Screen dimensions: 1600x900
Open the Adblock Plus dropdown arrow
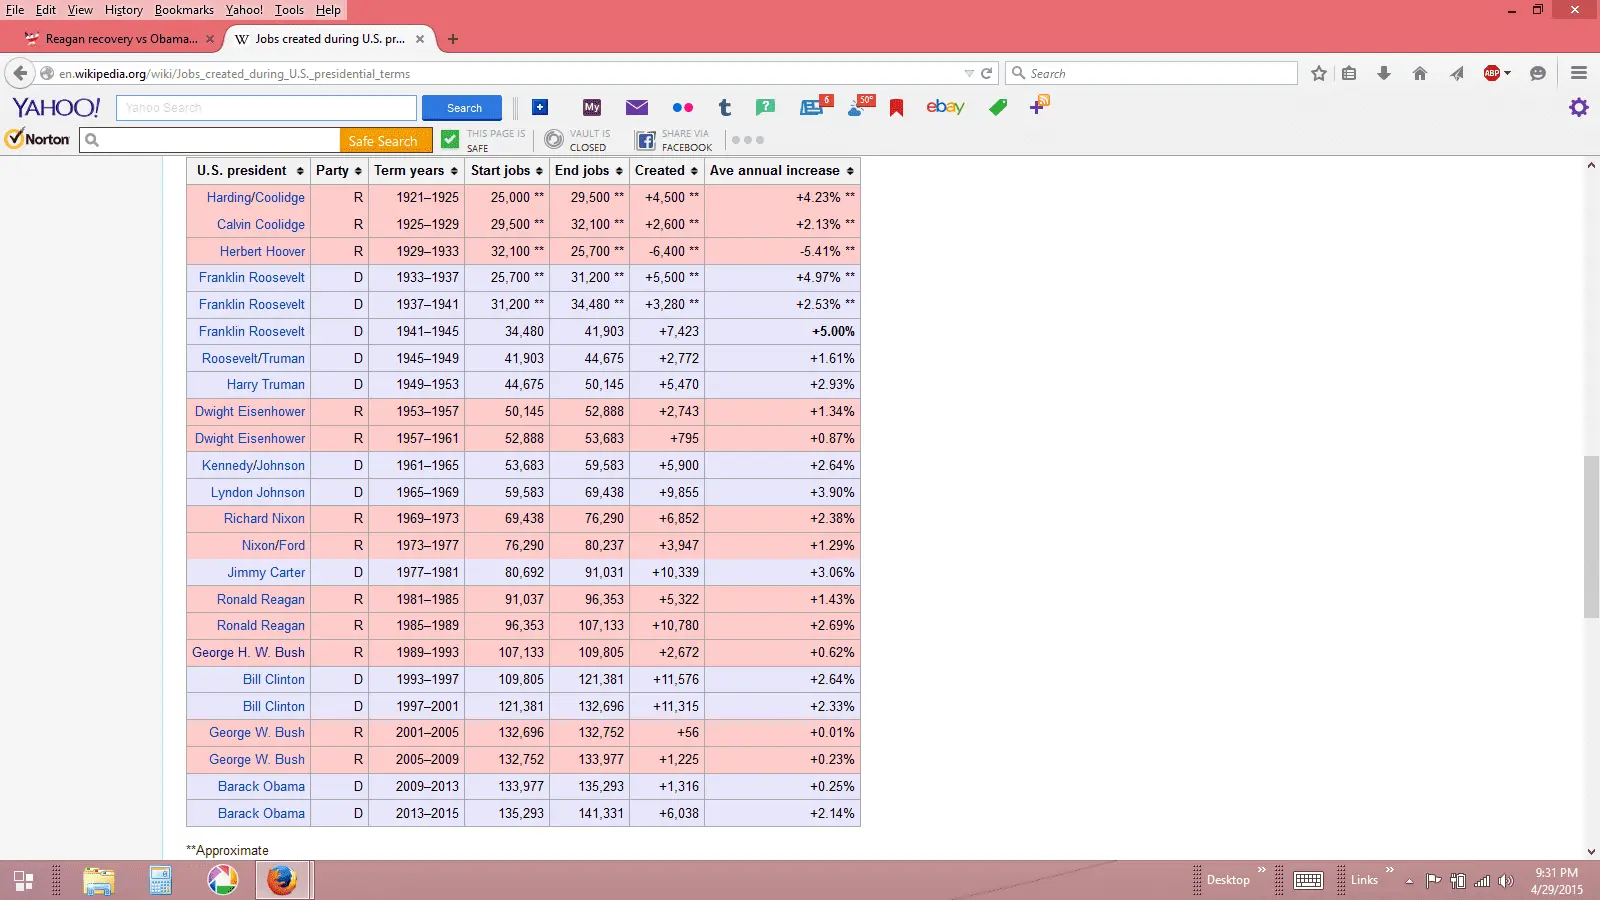[x=1507, y=73]
